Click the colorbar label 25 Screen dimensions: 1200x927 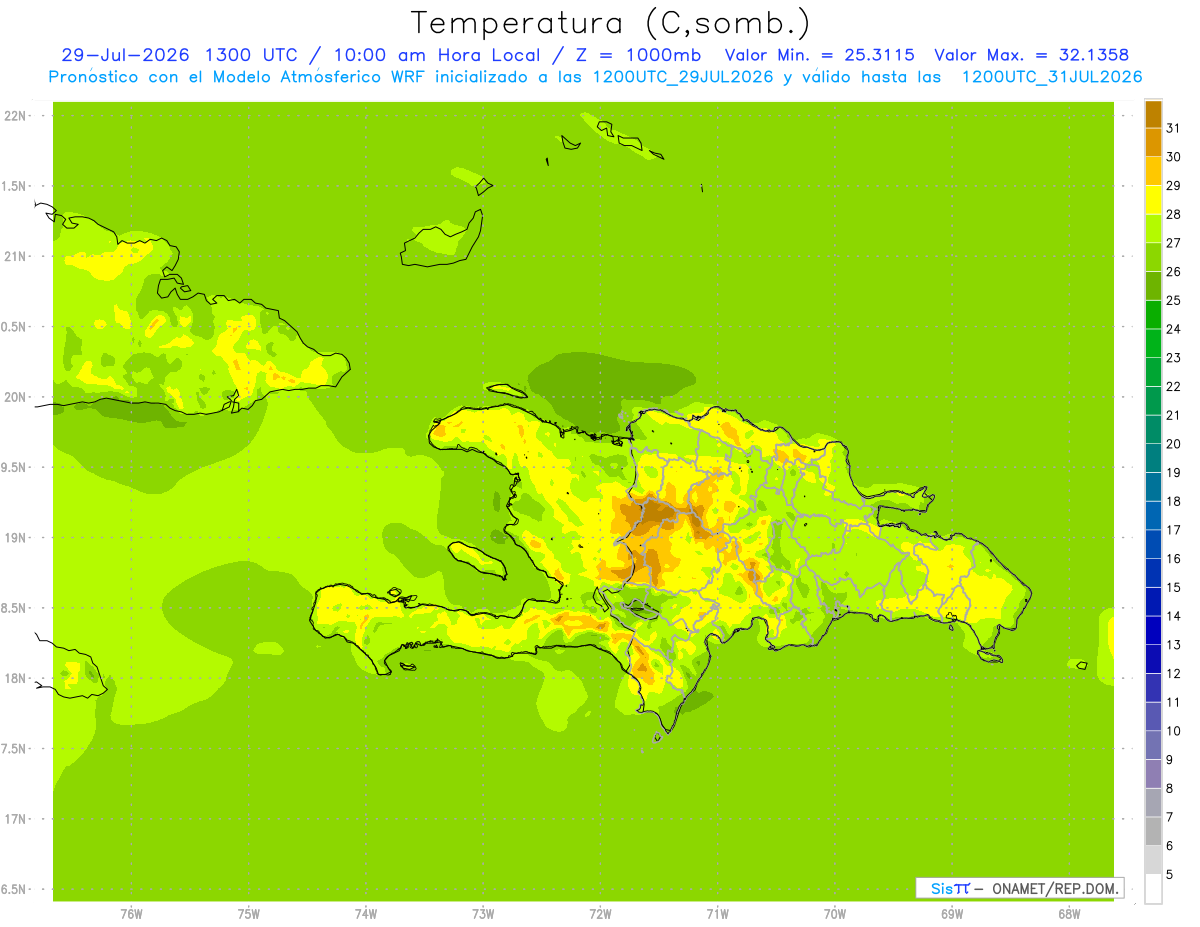pyautogui.click(x=1173, y=300)
